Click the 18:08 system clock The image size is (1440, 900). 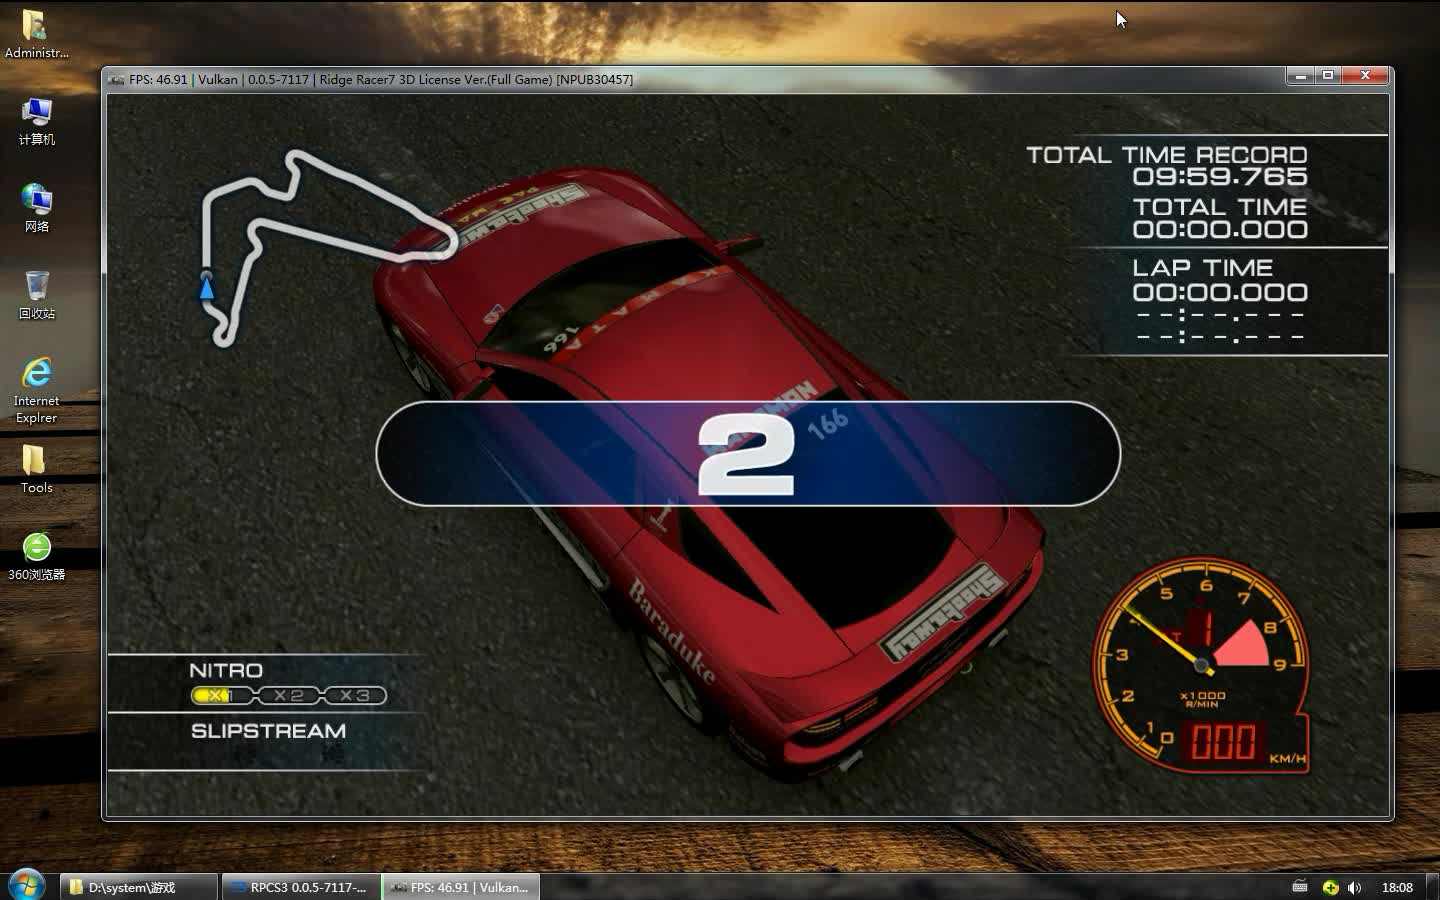click(1397, 888)
